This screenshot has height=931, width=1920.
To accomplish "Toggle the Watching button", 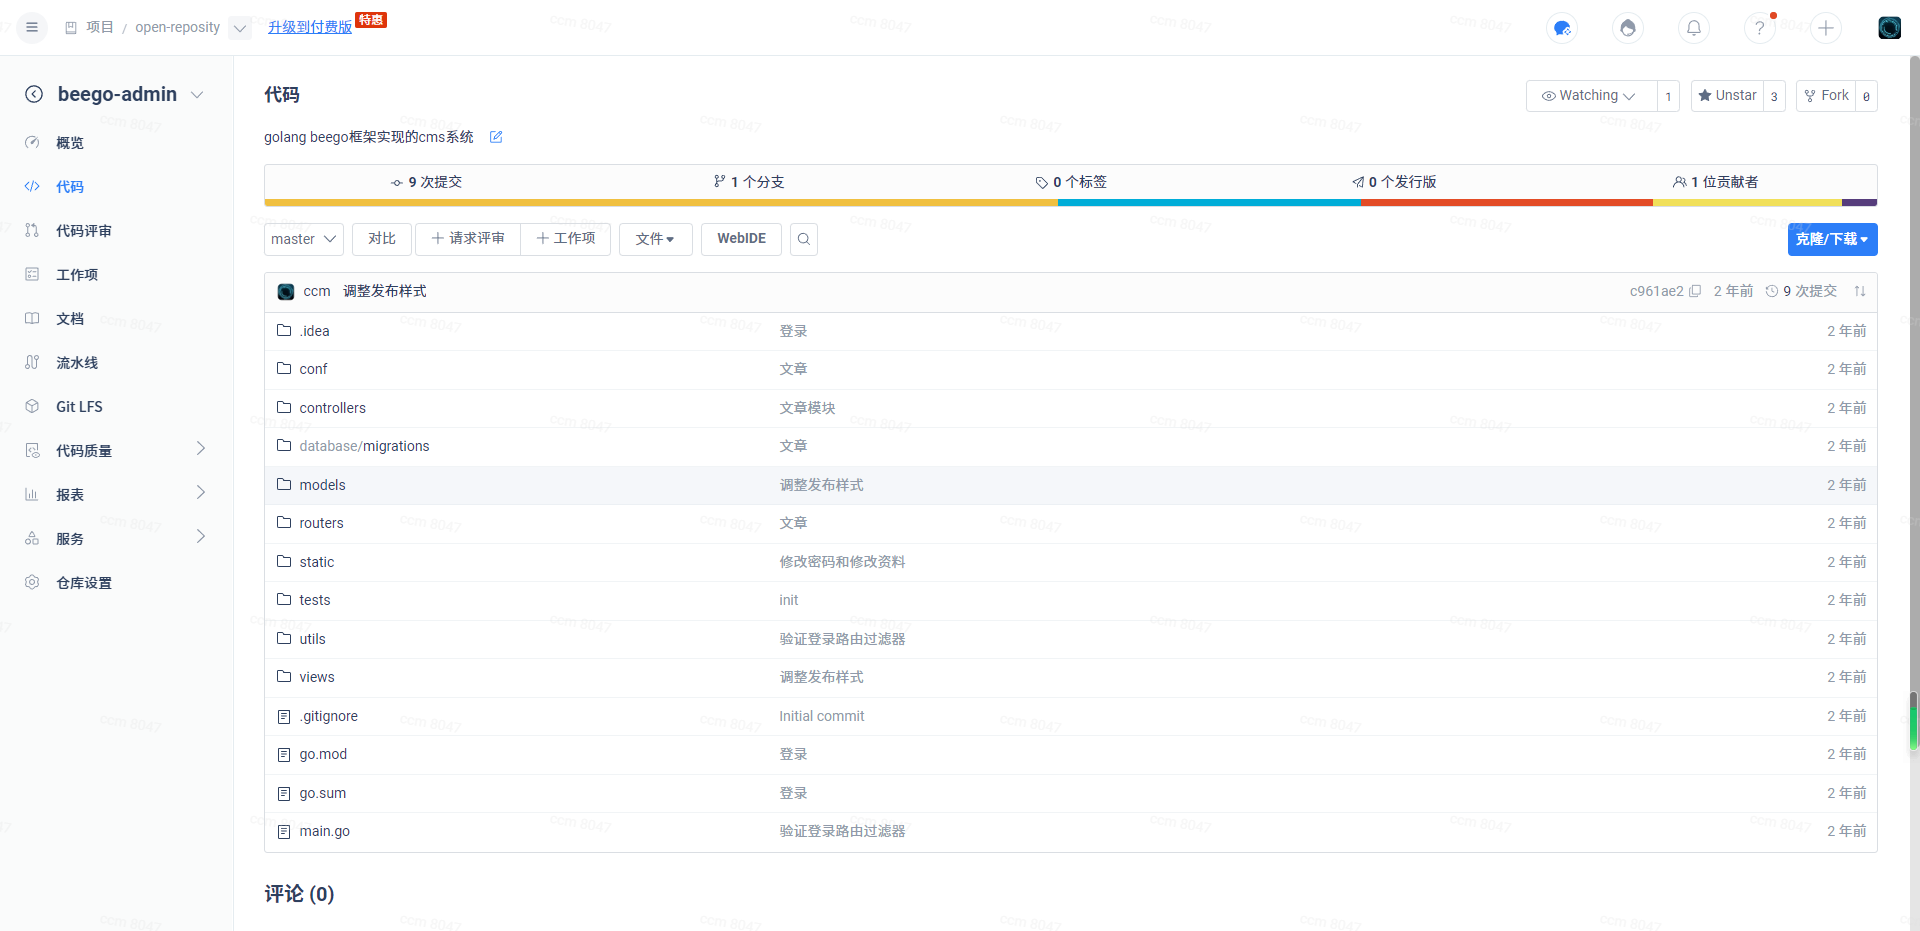I will [x=1590, y=96].
